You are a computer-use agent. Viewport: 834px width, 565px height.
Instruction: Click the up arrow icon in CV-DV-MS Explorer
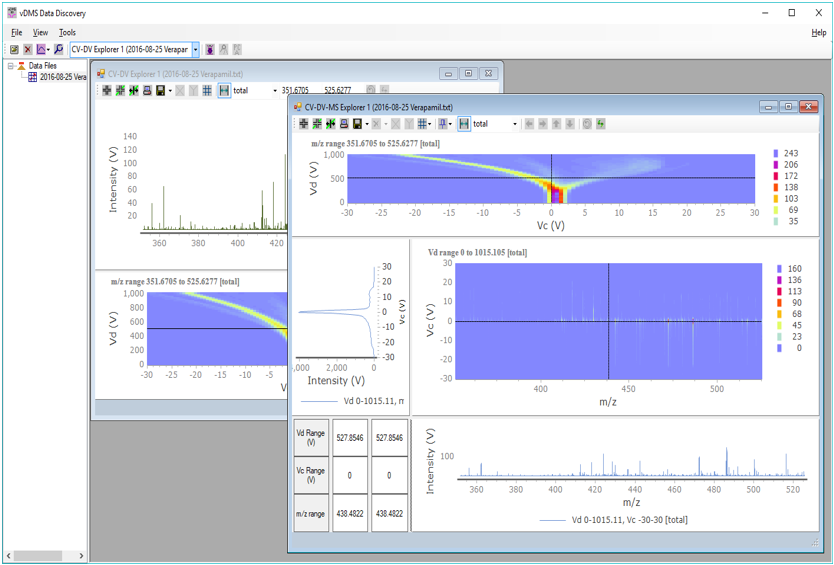click(x=556, y=123)
